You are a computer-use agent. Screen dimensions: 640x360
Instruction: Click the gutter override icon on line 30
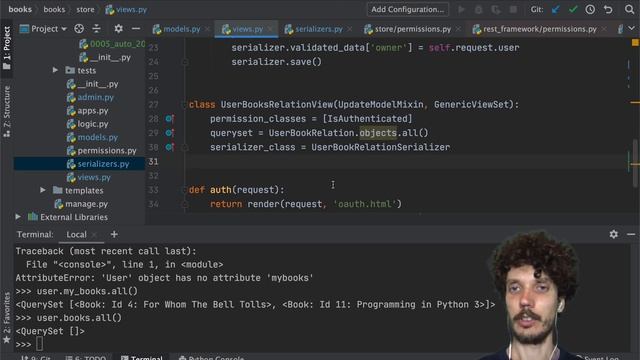click(170, 147)
